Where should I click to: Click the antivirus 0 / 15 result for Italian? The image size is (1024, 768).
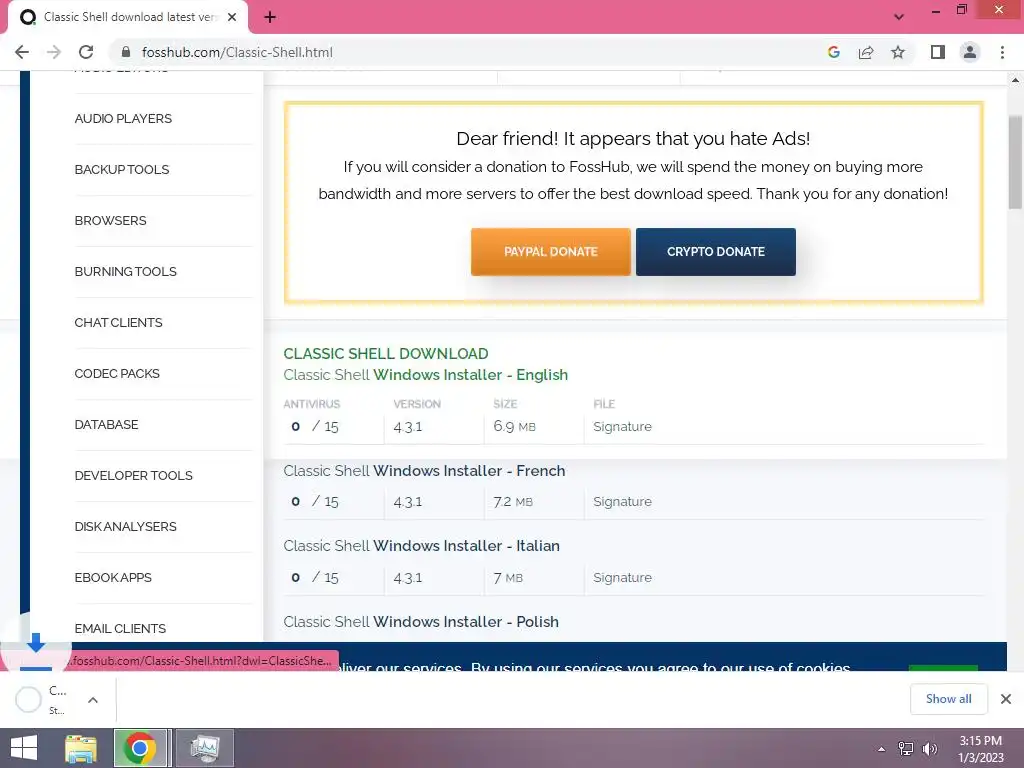(x=315, y=577)
